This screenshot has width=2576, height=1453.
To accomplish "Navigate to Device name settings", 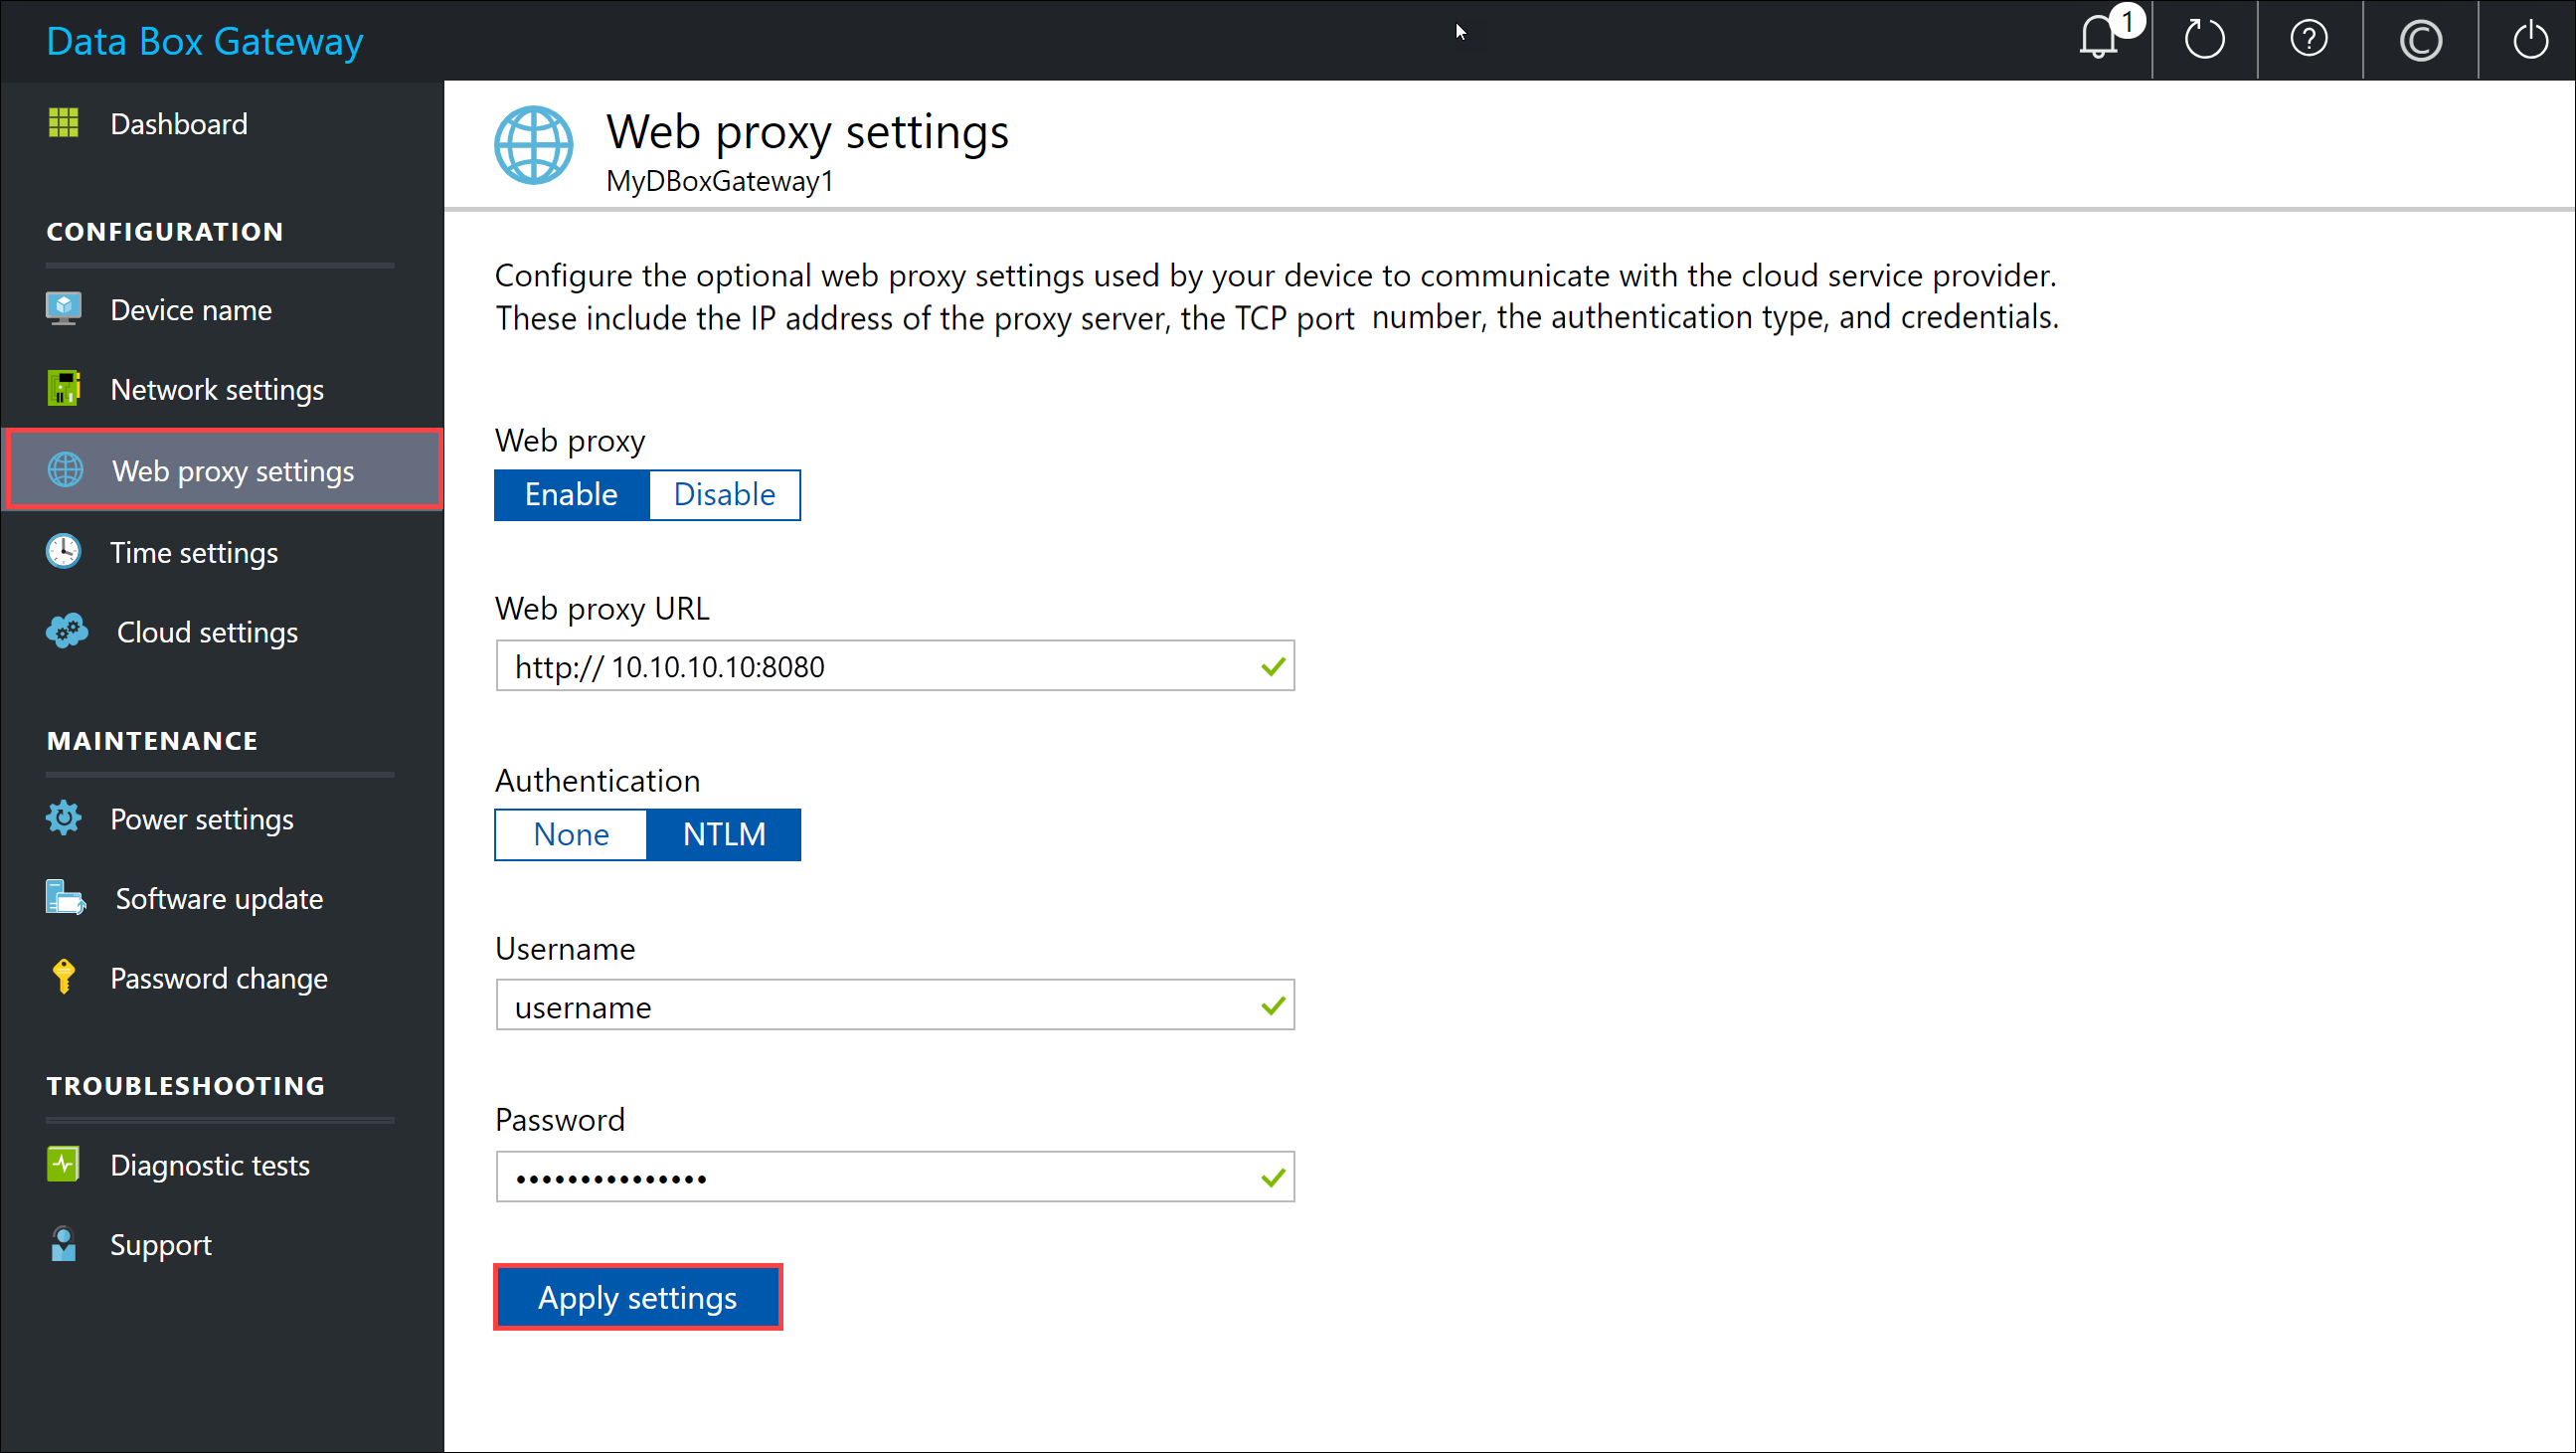I will click(x=191, y=308).
